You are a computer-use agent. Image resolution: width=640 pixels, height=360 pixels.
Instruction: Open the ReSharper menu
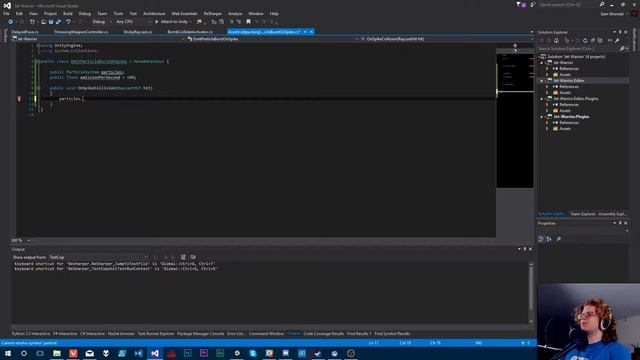click(213, 13)
